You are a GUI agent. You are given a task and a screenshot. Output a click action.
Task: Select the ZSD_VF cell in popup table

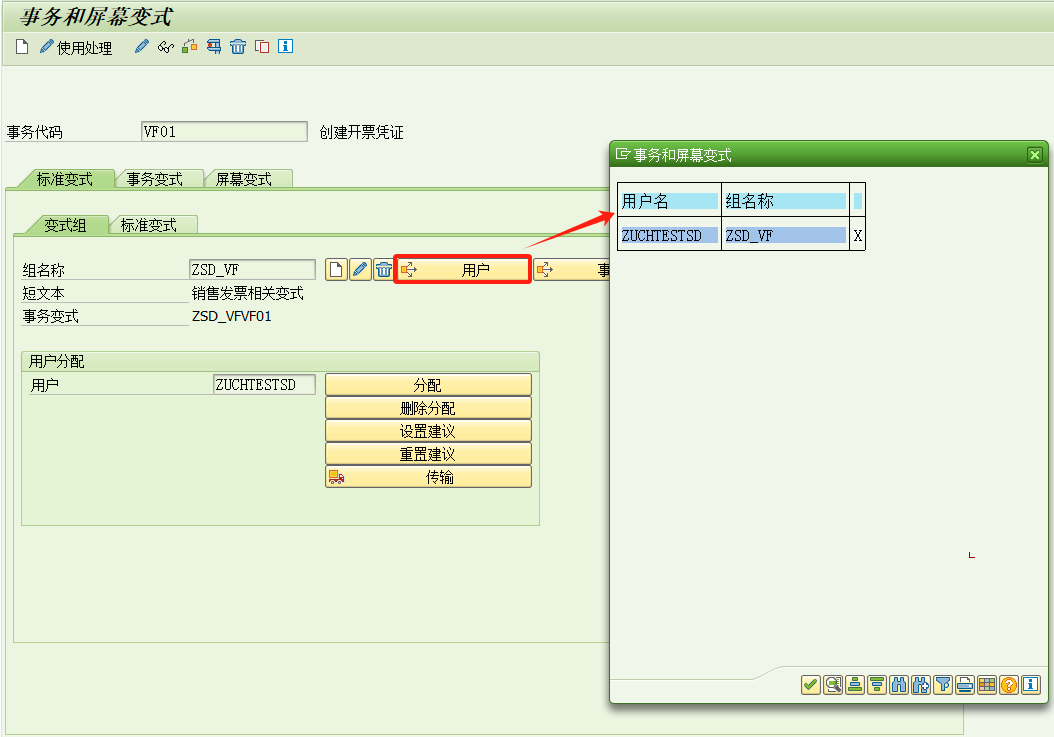pos(785,235)
